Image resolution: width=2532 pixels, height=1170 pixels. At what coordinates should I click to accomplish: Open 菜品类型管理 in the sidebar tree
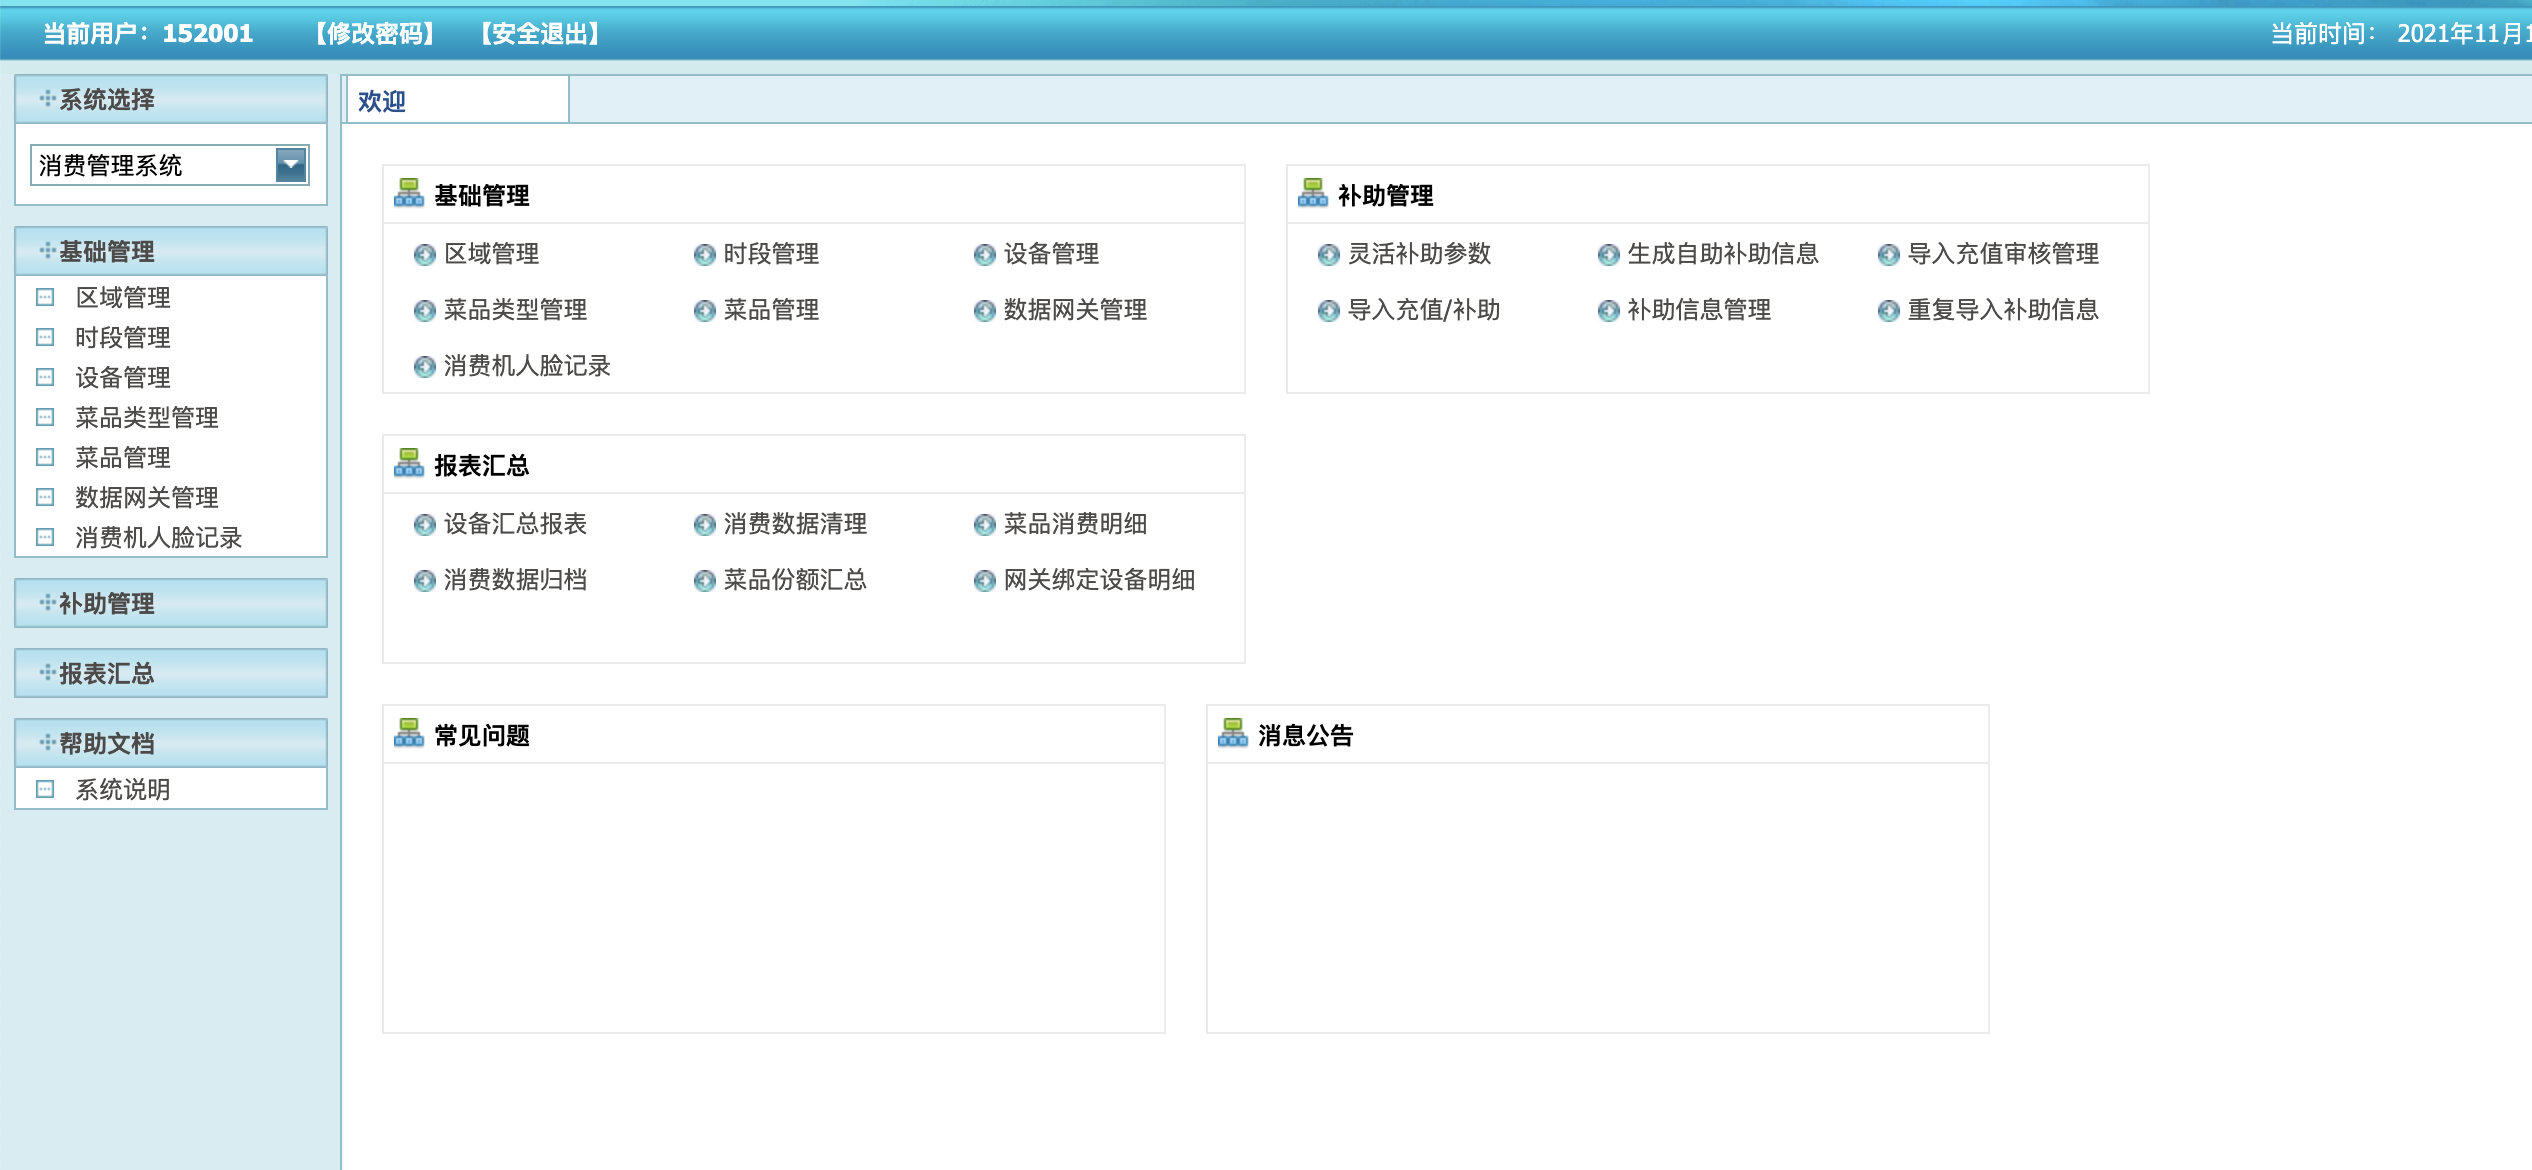pyautogui.click(x=147, y=417)
